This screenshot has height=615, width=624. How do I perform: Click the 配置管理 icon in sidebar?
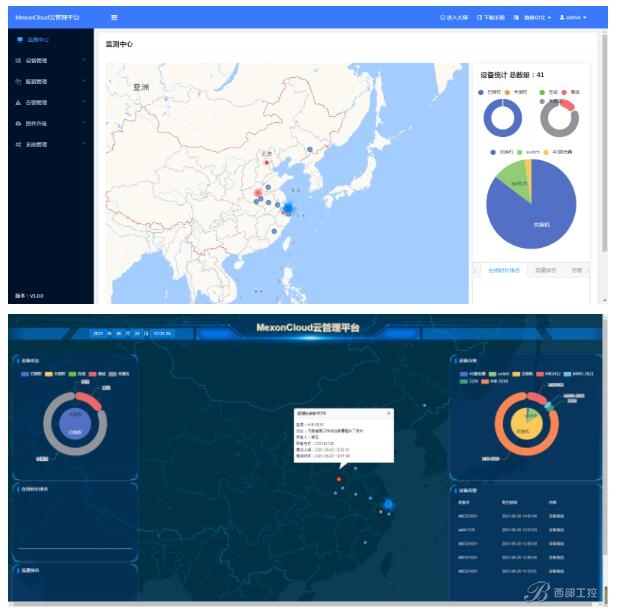tap(18, 82)
